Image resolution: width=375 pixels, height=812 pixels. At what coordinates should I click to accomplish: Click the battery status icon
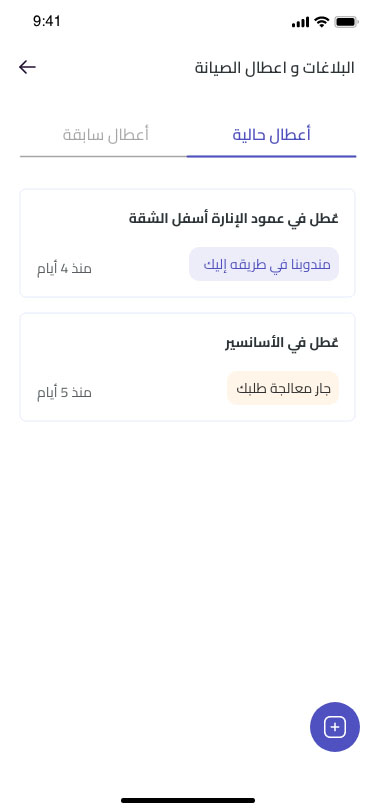tap(347, 22)
